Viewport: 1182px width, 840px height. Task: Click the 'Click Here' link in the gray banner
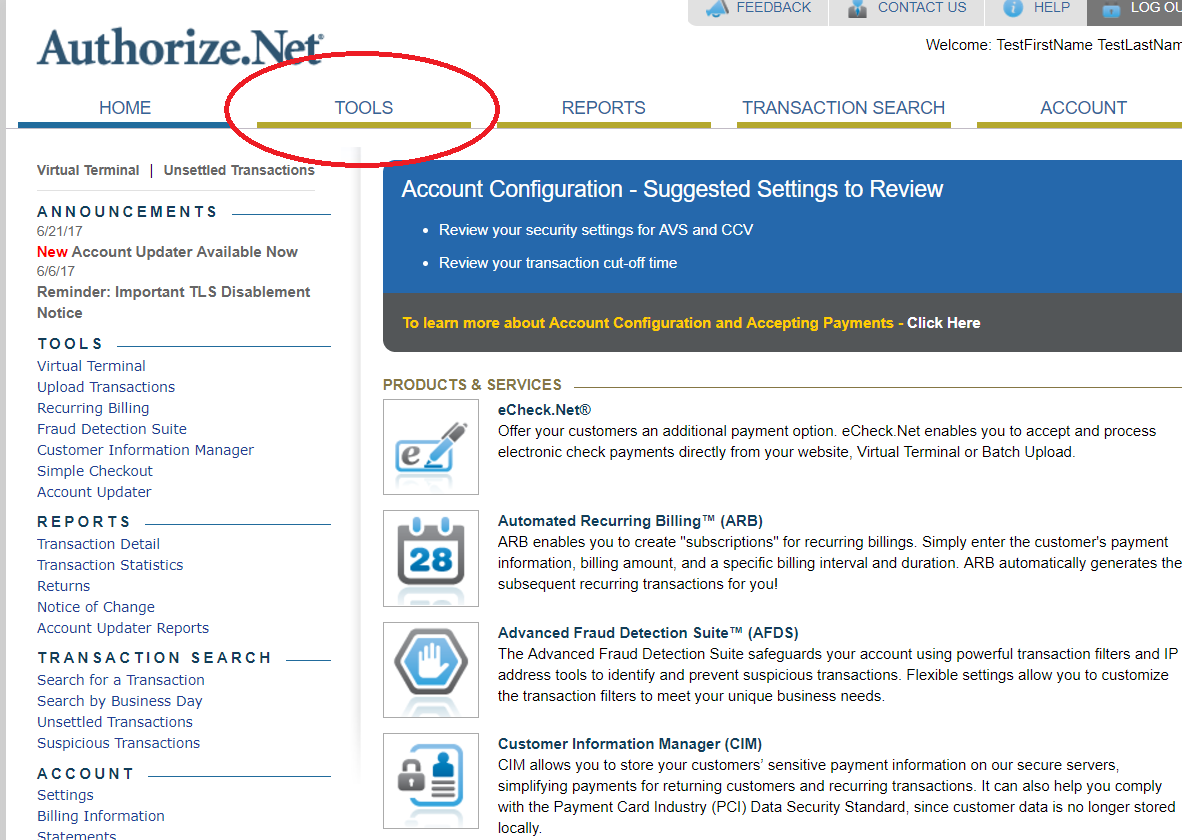click(944, 323)
